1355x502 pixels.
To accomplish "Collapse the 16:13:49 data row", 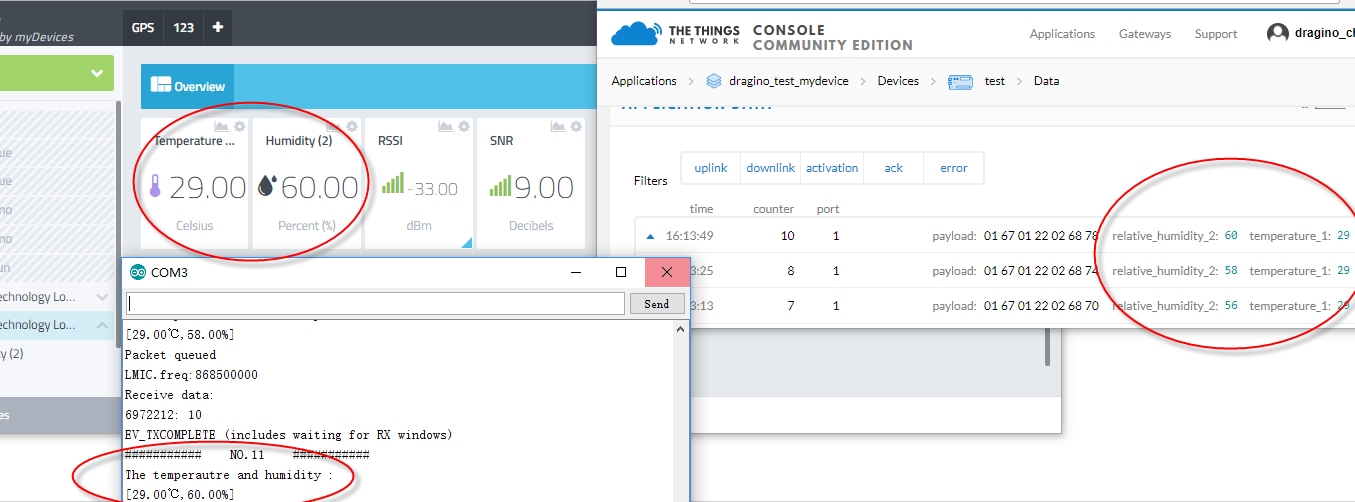I will point(650,236).
